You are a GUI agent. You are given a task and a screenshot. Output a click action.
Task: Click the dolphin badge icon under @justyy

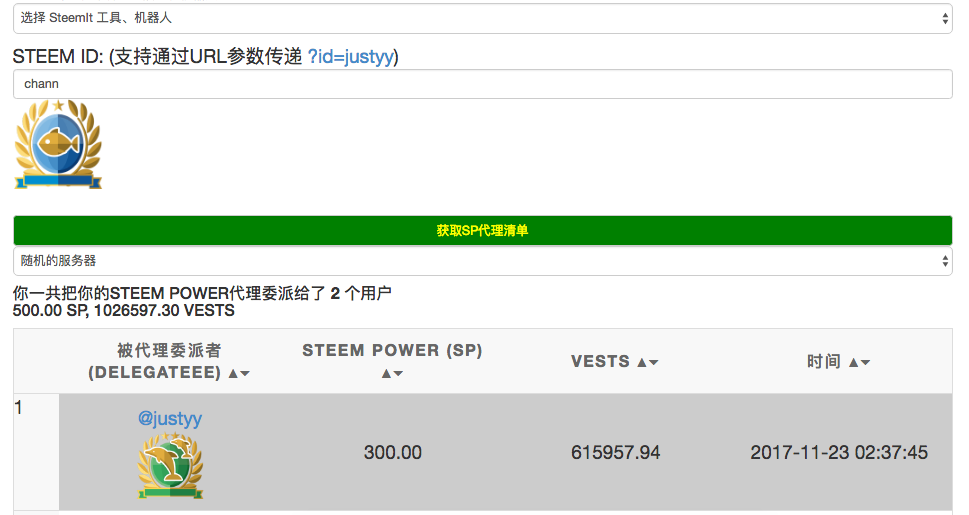pyautogui.click(x=170, y=466)
